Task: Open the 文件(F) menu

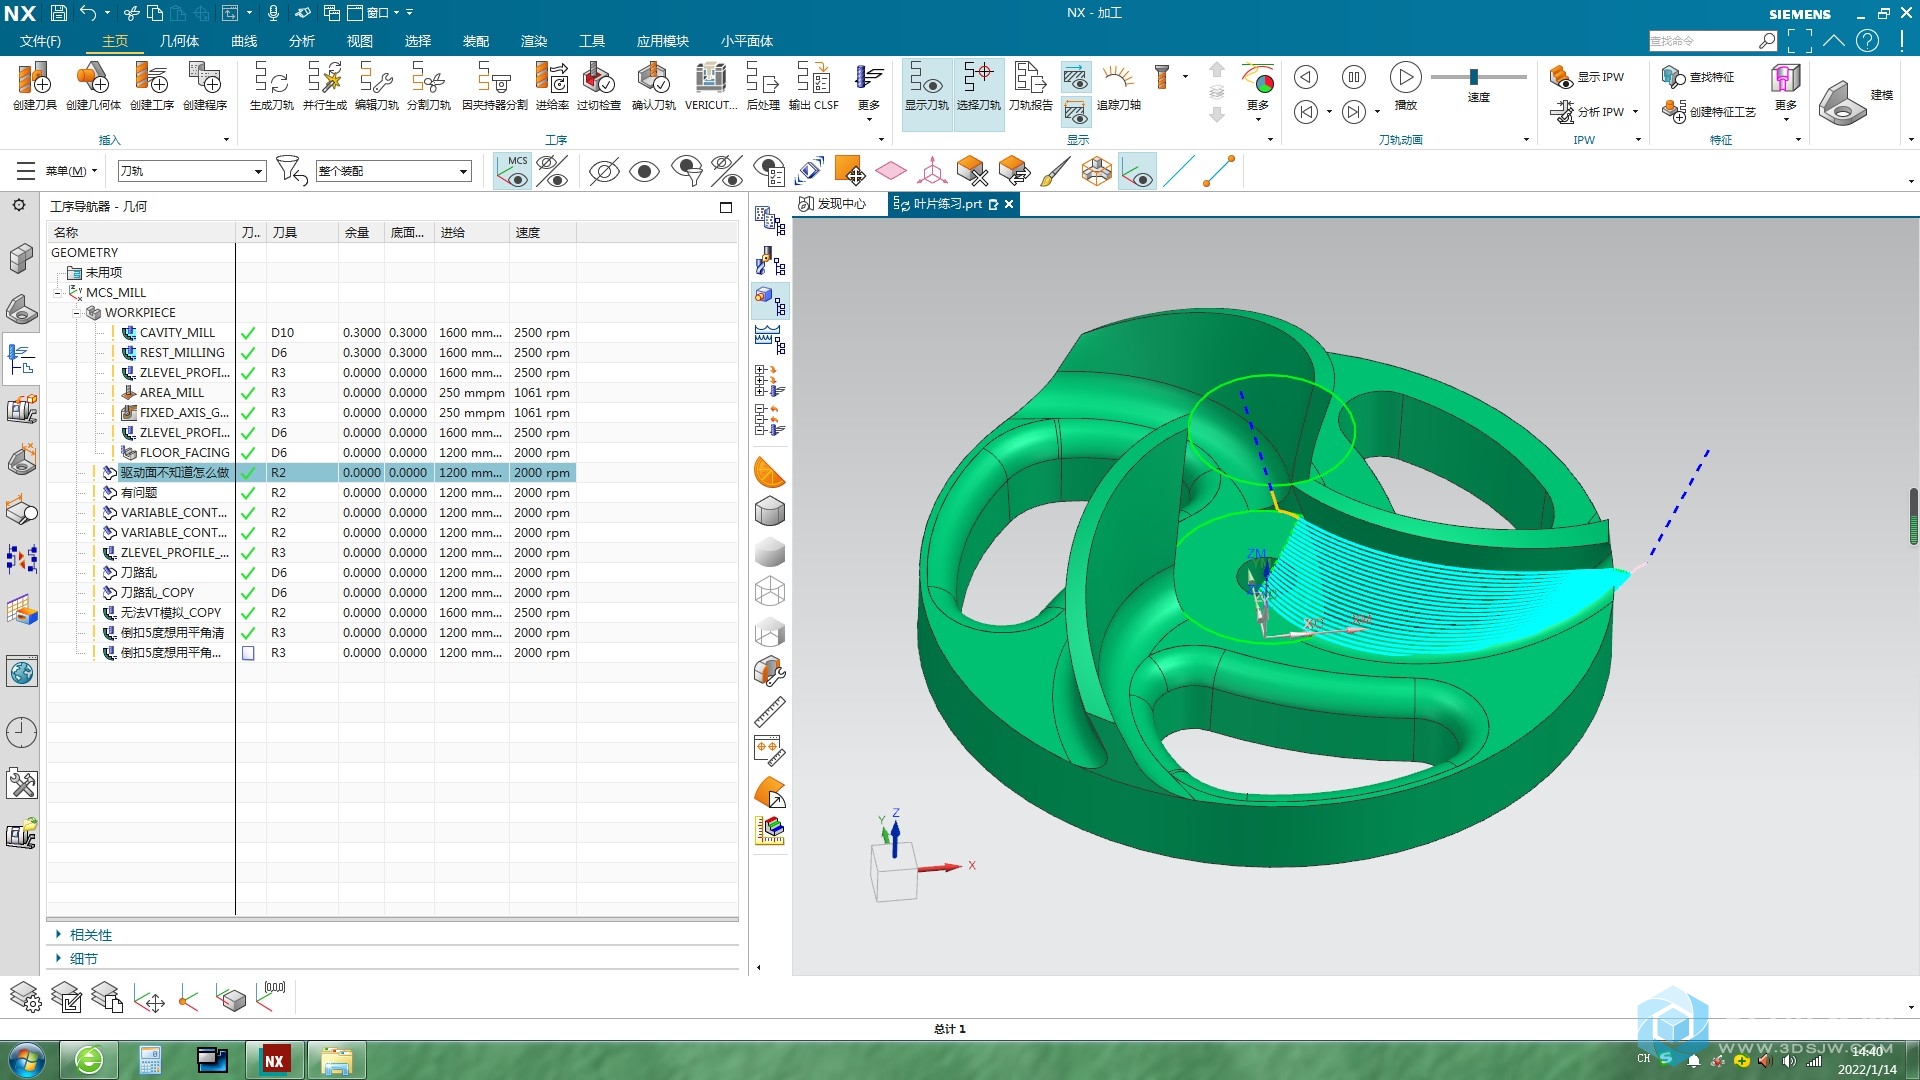Action: 40,41
